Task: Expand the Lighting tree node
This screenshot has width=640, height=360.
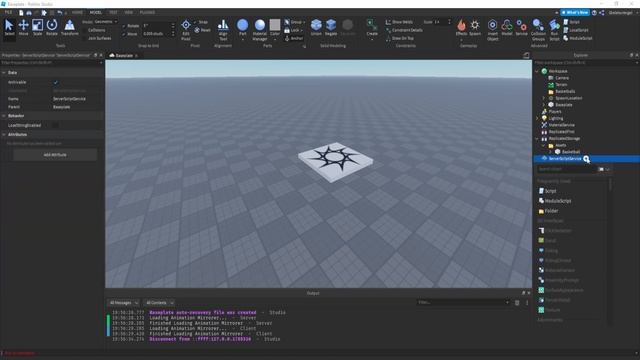Action: tap(537, 118)
